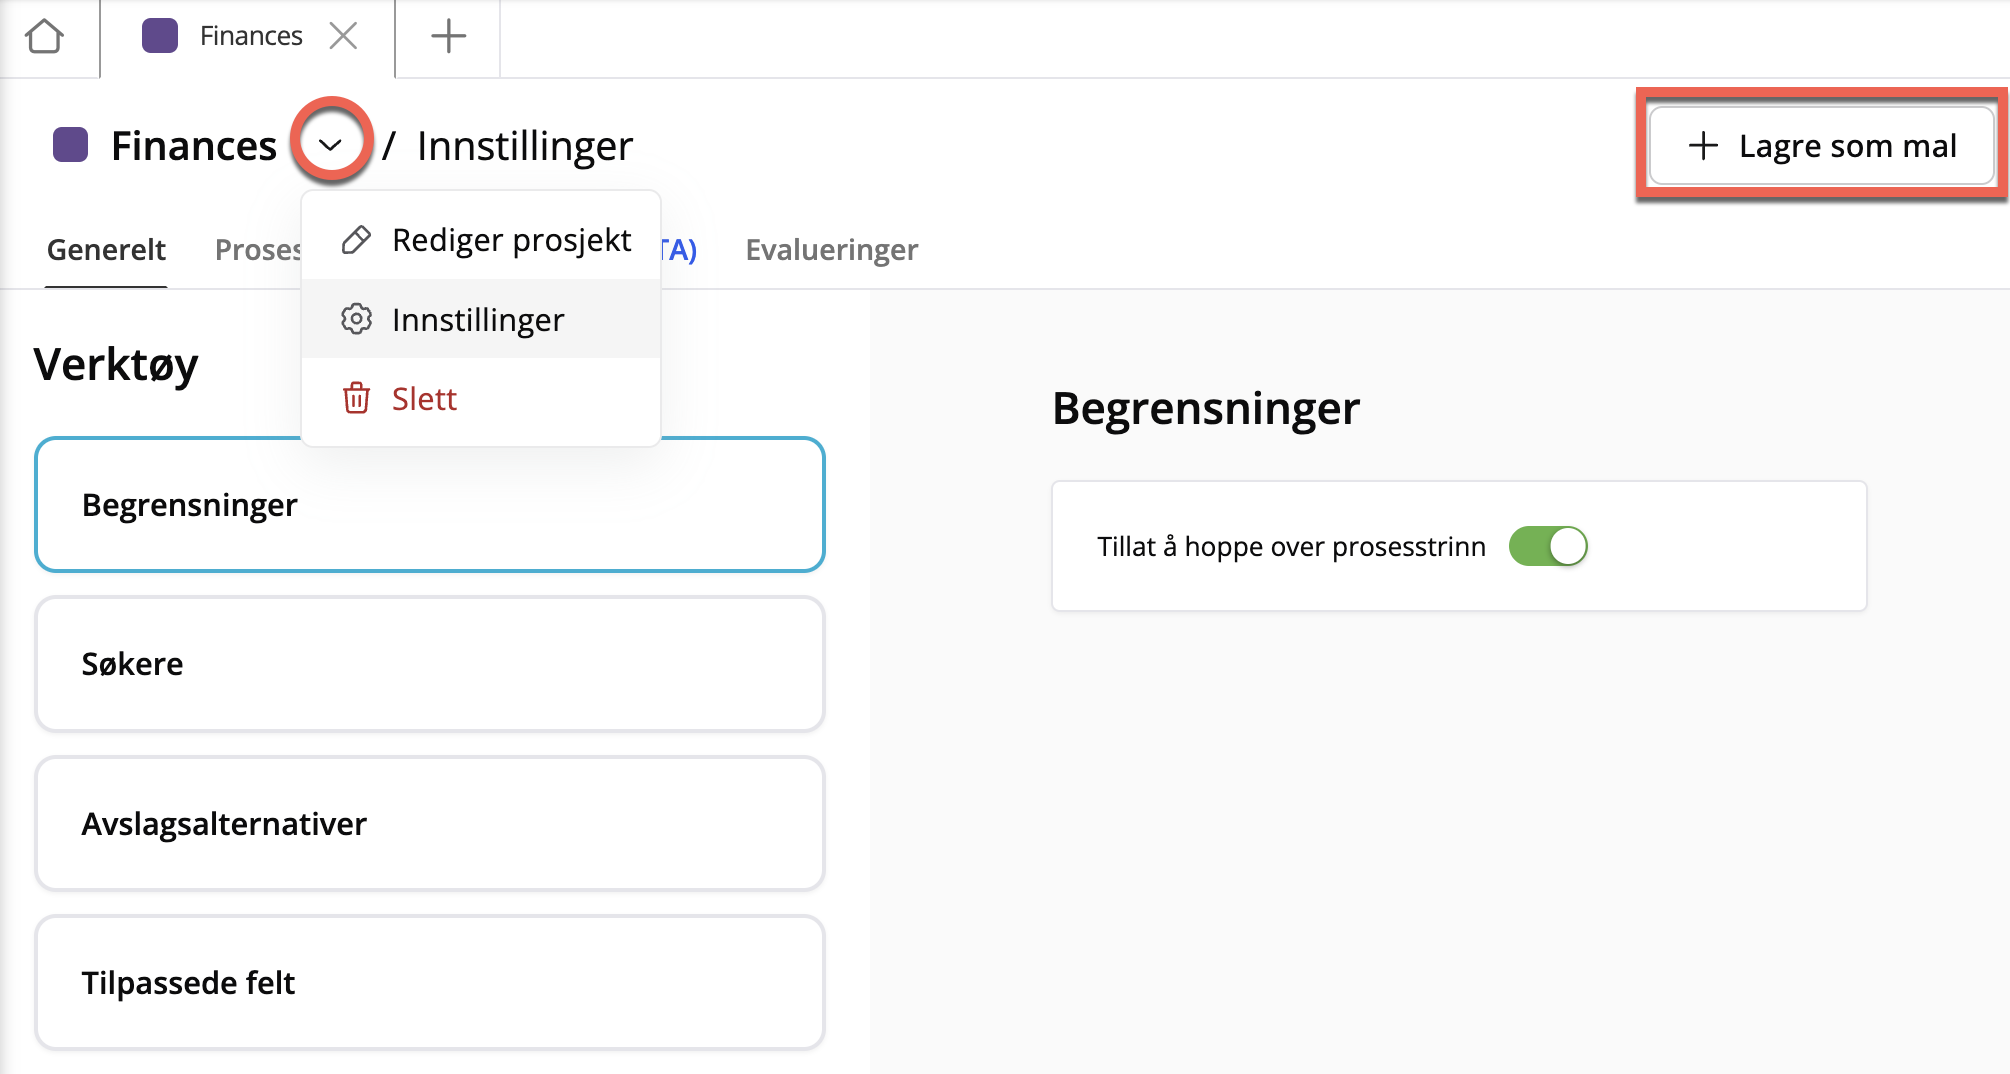The height and width of the screenshot is (1074, 2010).
Task: Switch to the Generelt tab
Action: (x=106, y=249)
